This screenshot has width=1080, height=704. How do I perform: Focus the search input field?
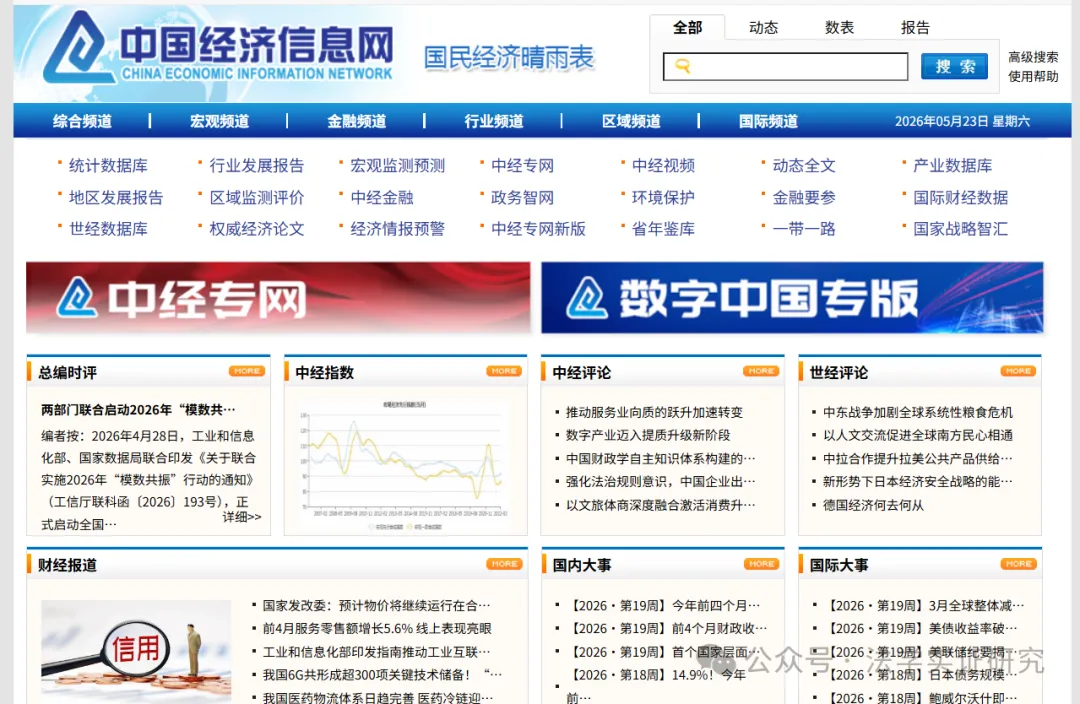click(785, 66)
